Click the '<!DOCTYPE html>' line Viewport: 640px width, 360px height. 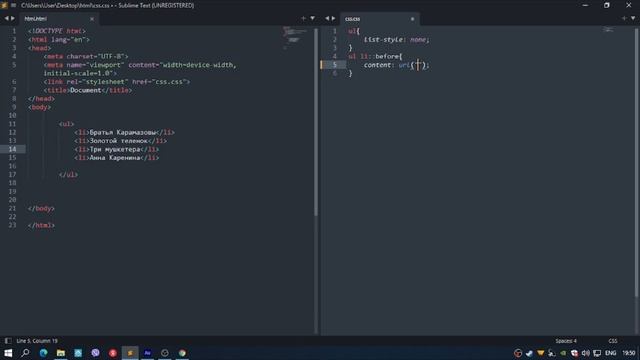(57, 31)
